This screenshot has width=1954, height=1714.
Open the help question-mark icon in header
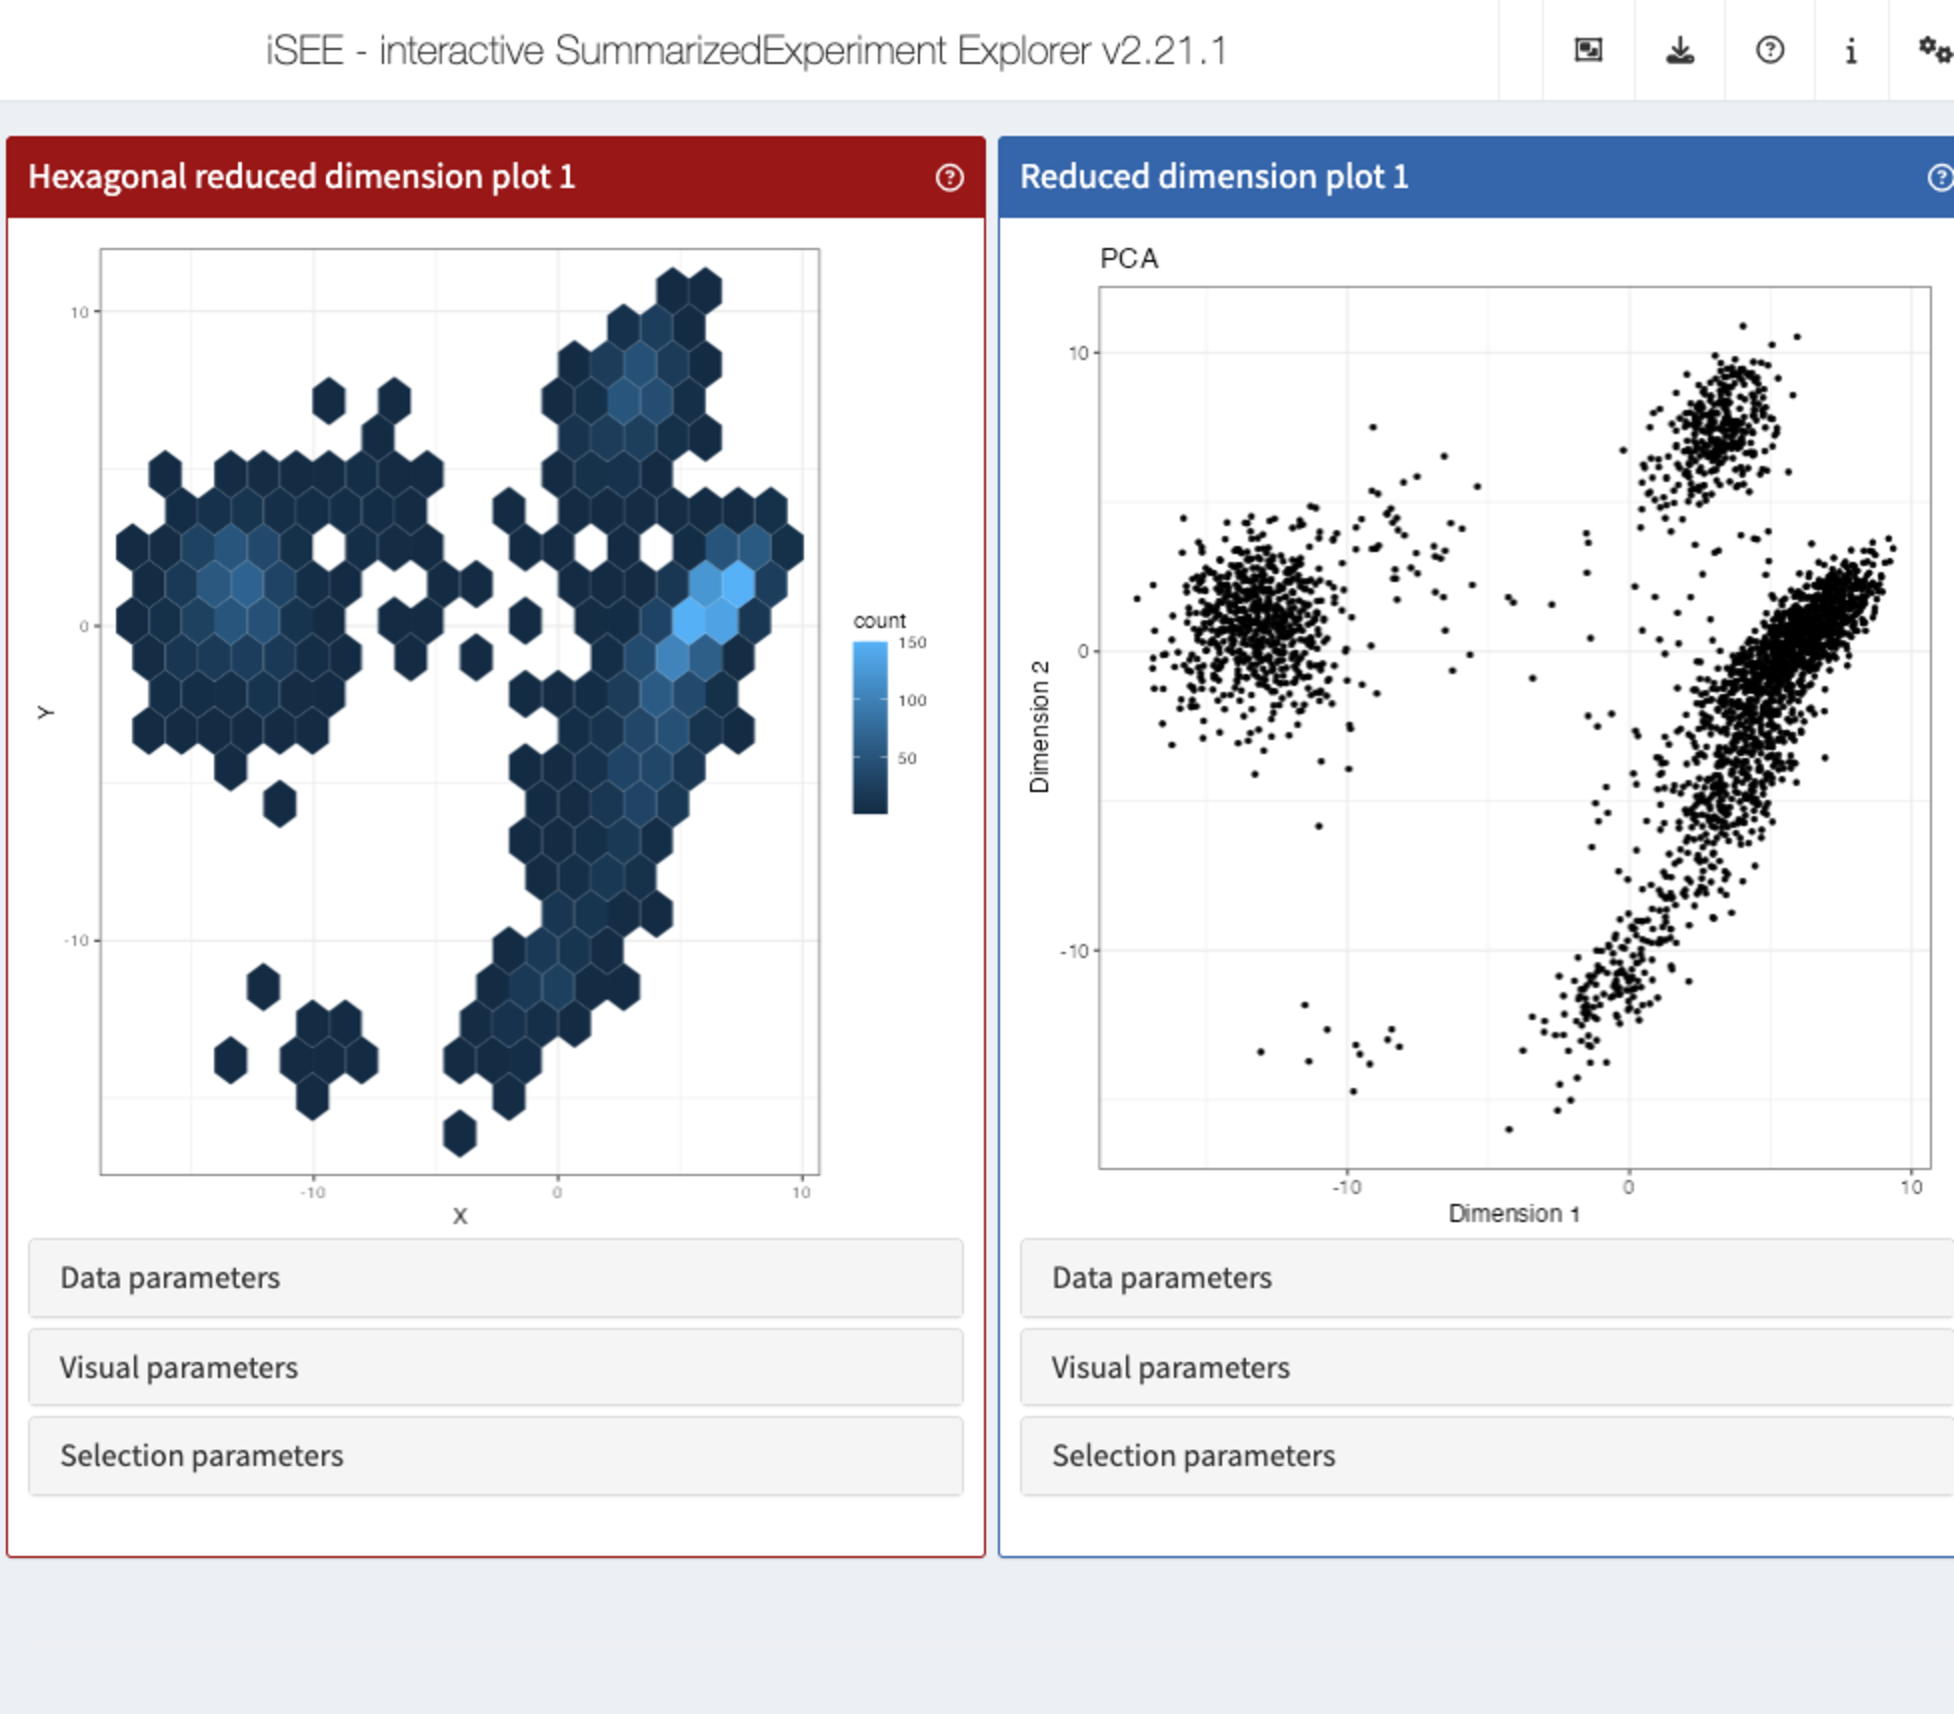pyautogui.click(x=1770, y=50)
